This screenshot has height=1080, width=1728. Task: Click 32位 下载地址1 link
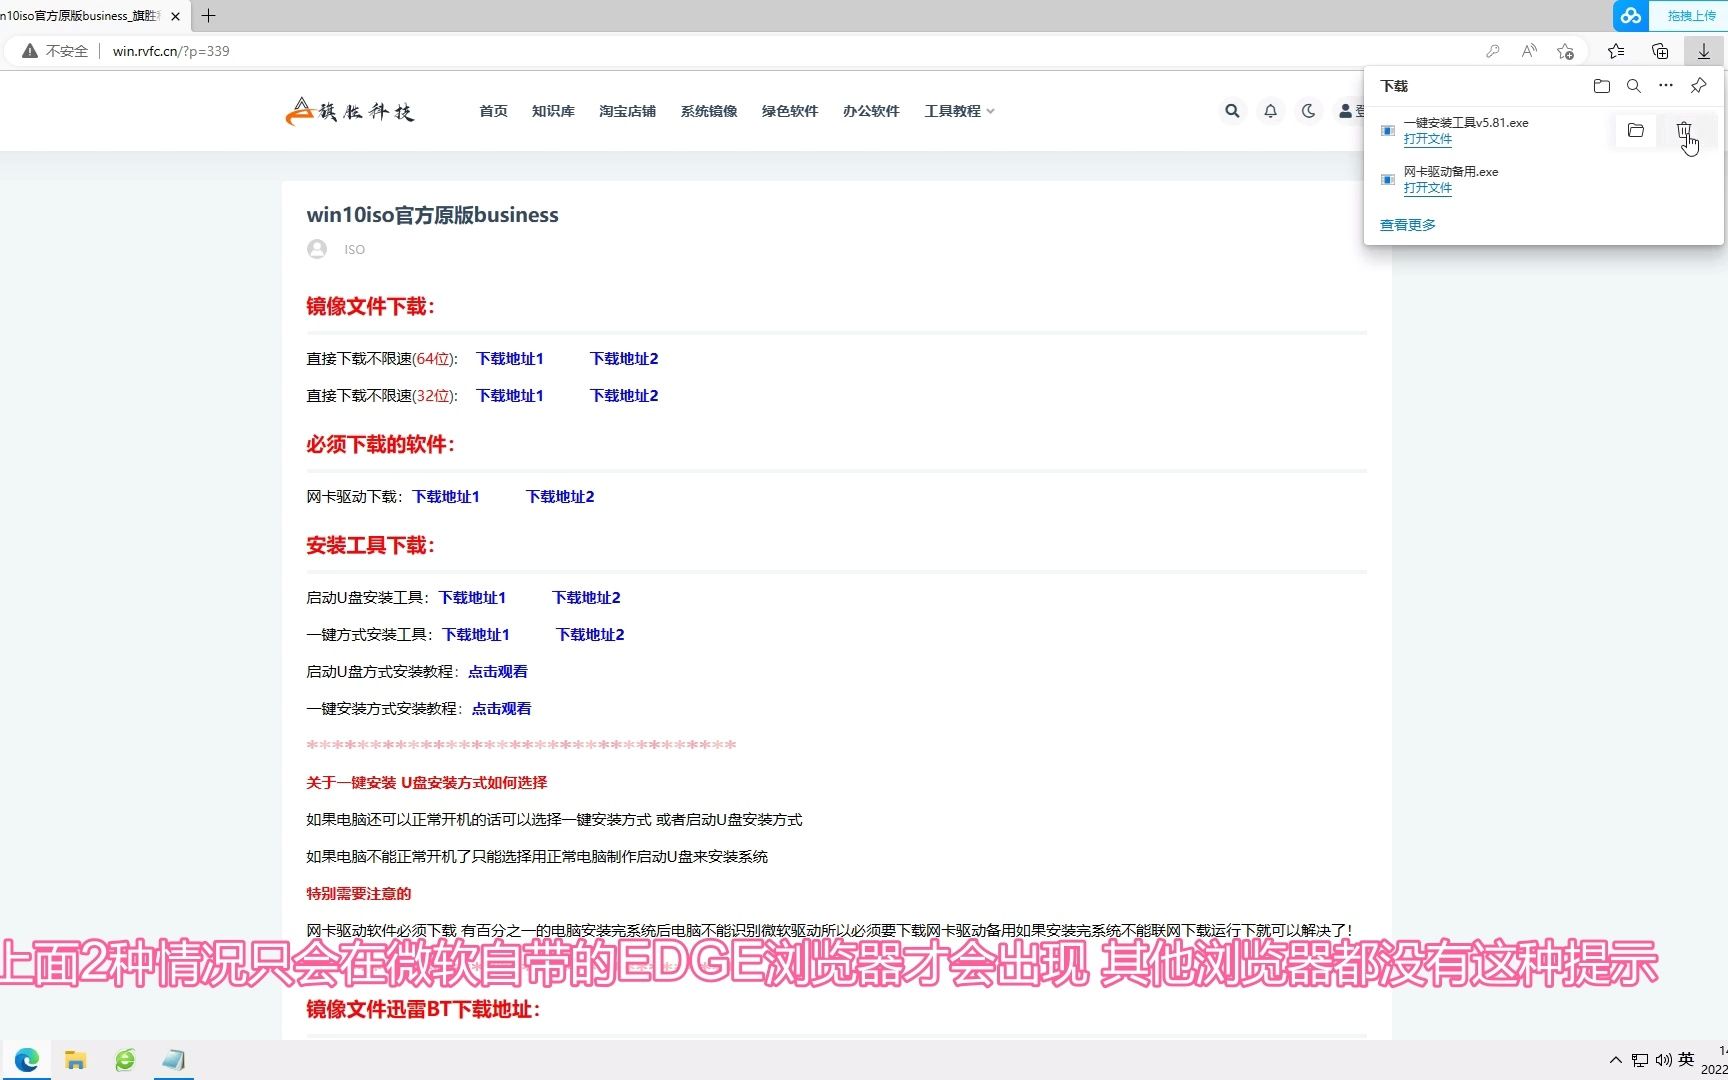tap(510, 396)
